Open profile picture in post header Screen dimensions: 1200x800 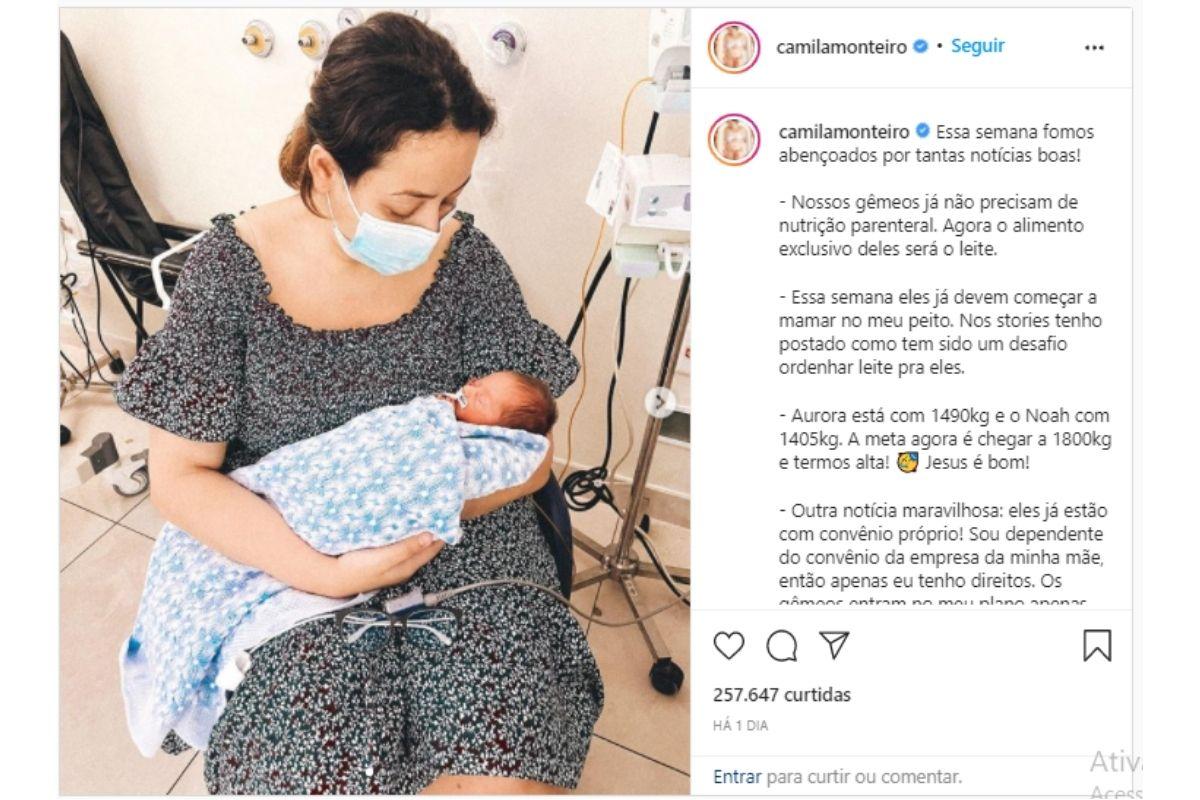click(x=734, y=47)
